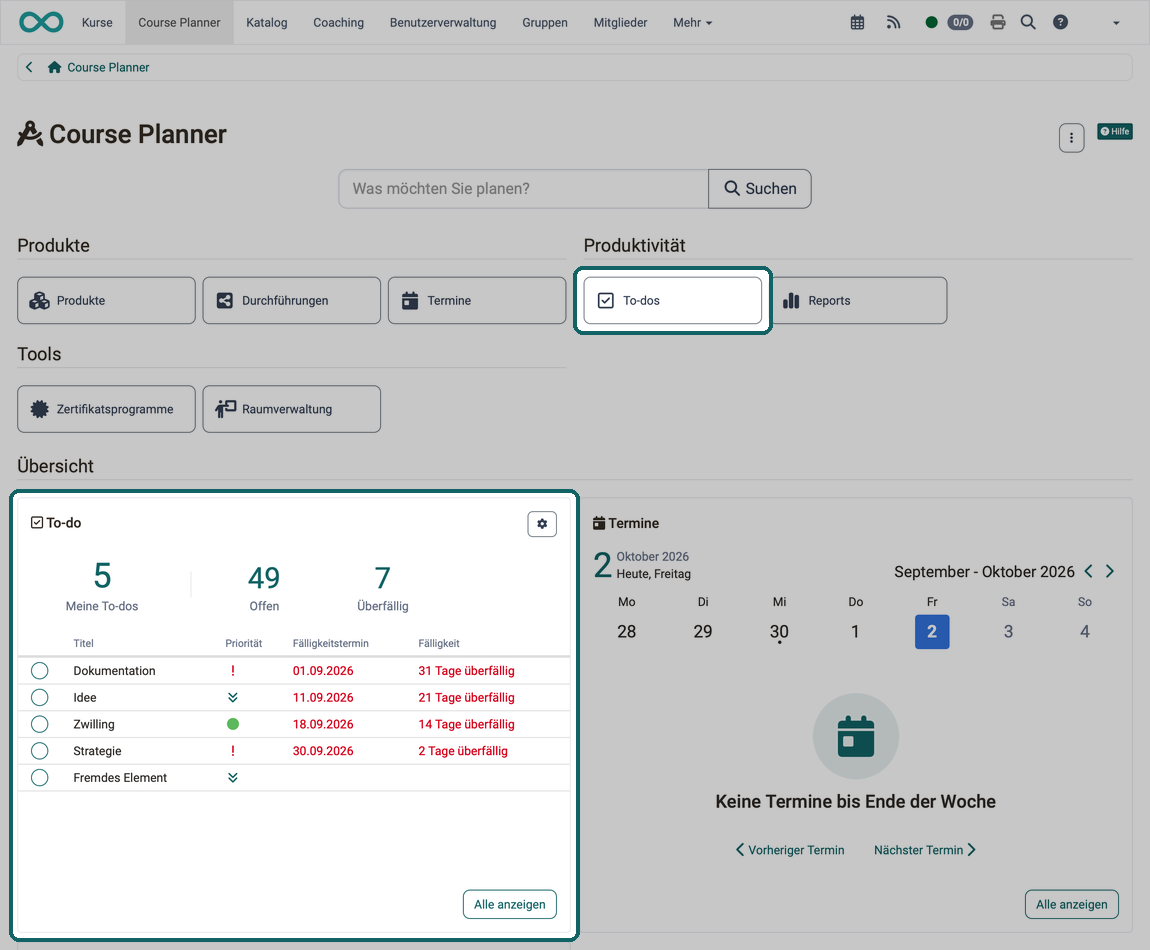Click the 7 Überfällig counter
The width and height of the screenshot is (1150, 950).
[x=382, y=588]
